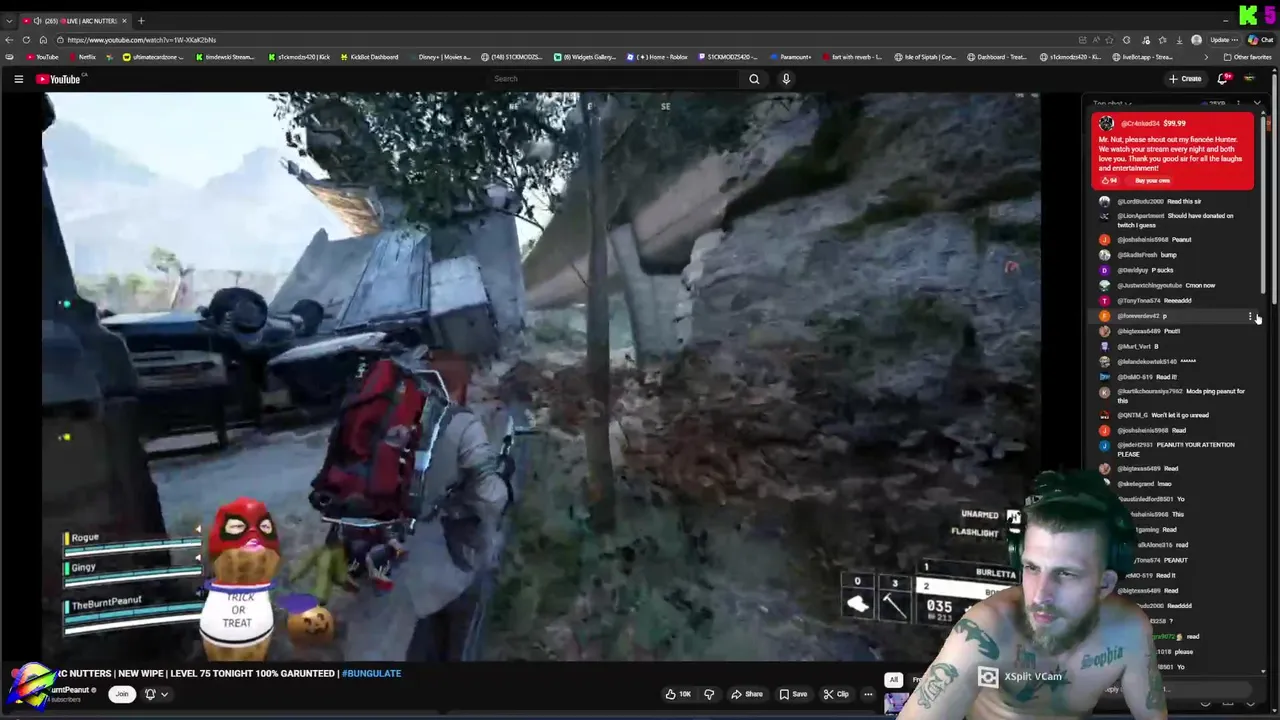The image size is (1280, 720).
Task: Click the Clip scissors button
Action: click(836, 694)
